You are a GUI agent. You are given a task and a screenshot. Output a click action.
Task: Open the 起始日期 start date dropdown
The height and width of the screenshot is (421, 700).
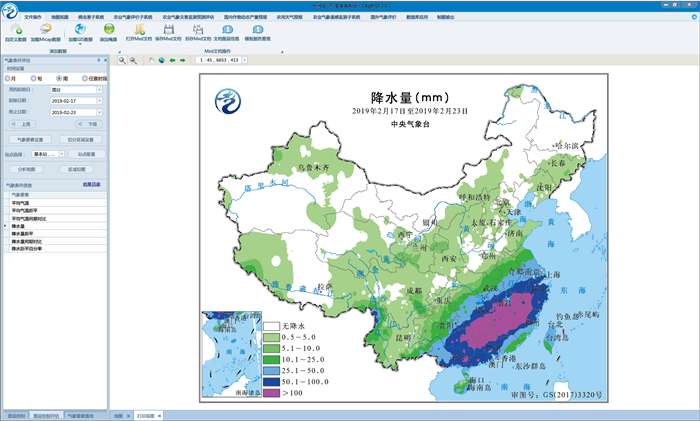pos(100,101)
